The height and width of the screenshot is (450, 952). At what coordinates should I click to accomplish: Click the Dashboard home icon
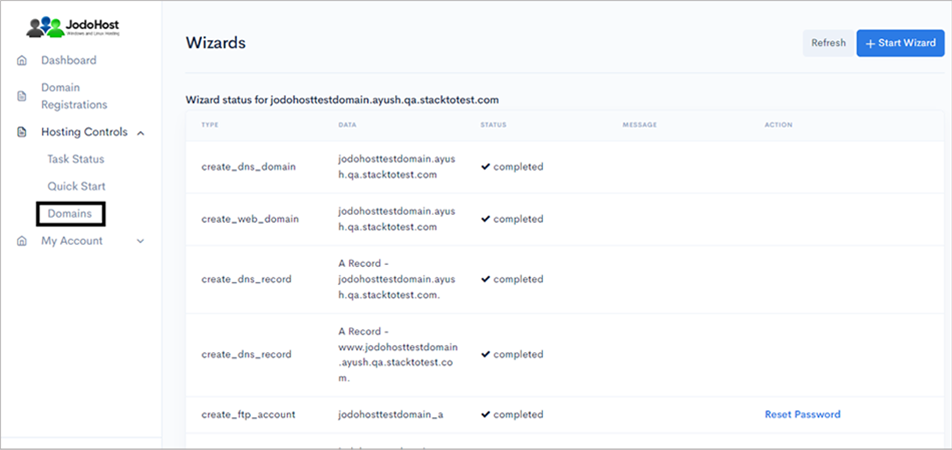[22, 61]
